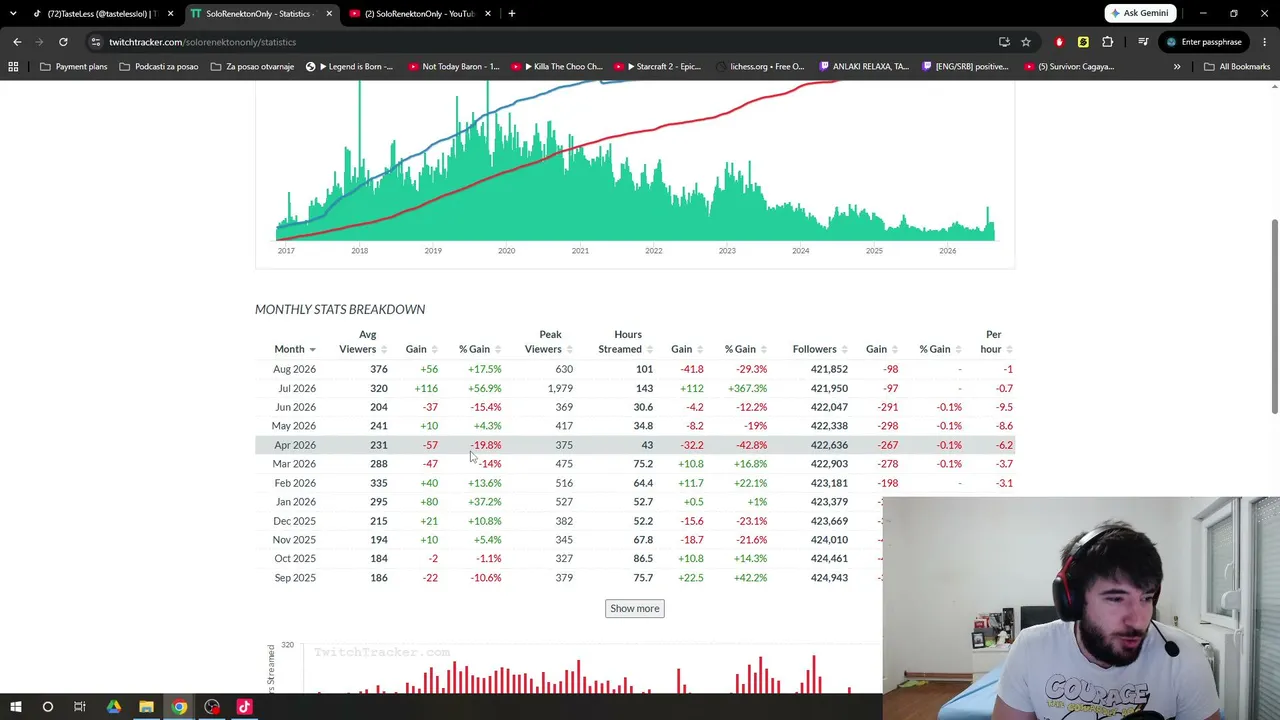Open Windows search circle on taskbar
Viewport: 1280px width, 720px height.
(47, 707)
